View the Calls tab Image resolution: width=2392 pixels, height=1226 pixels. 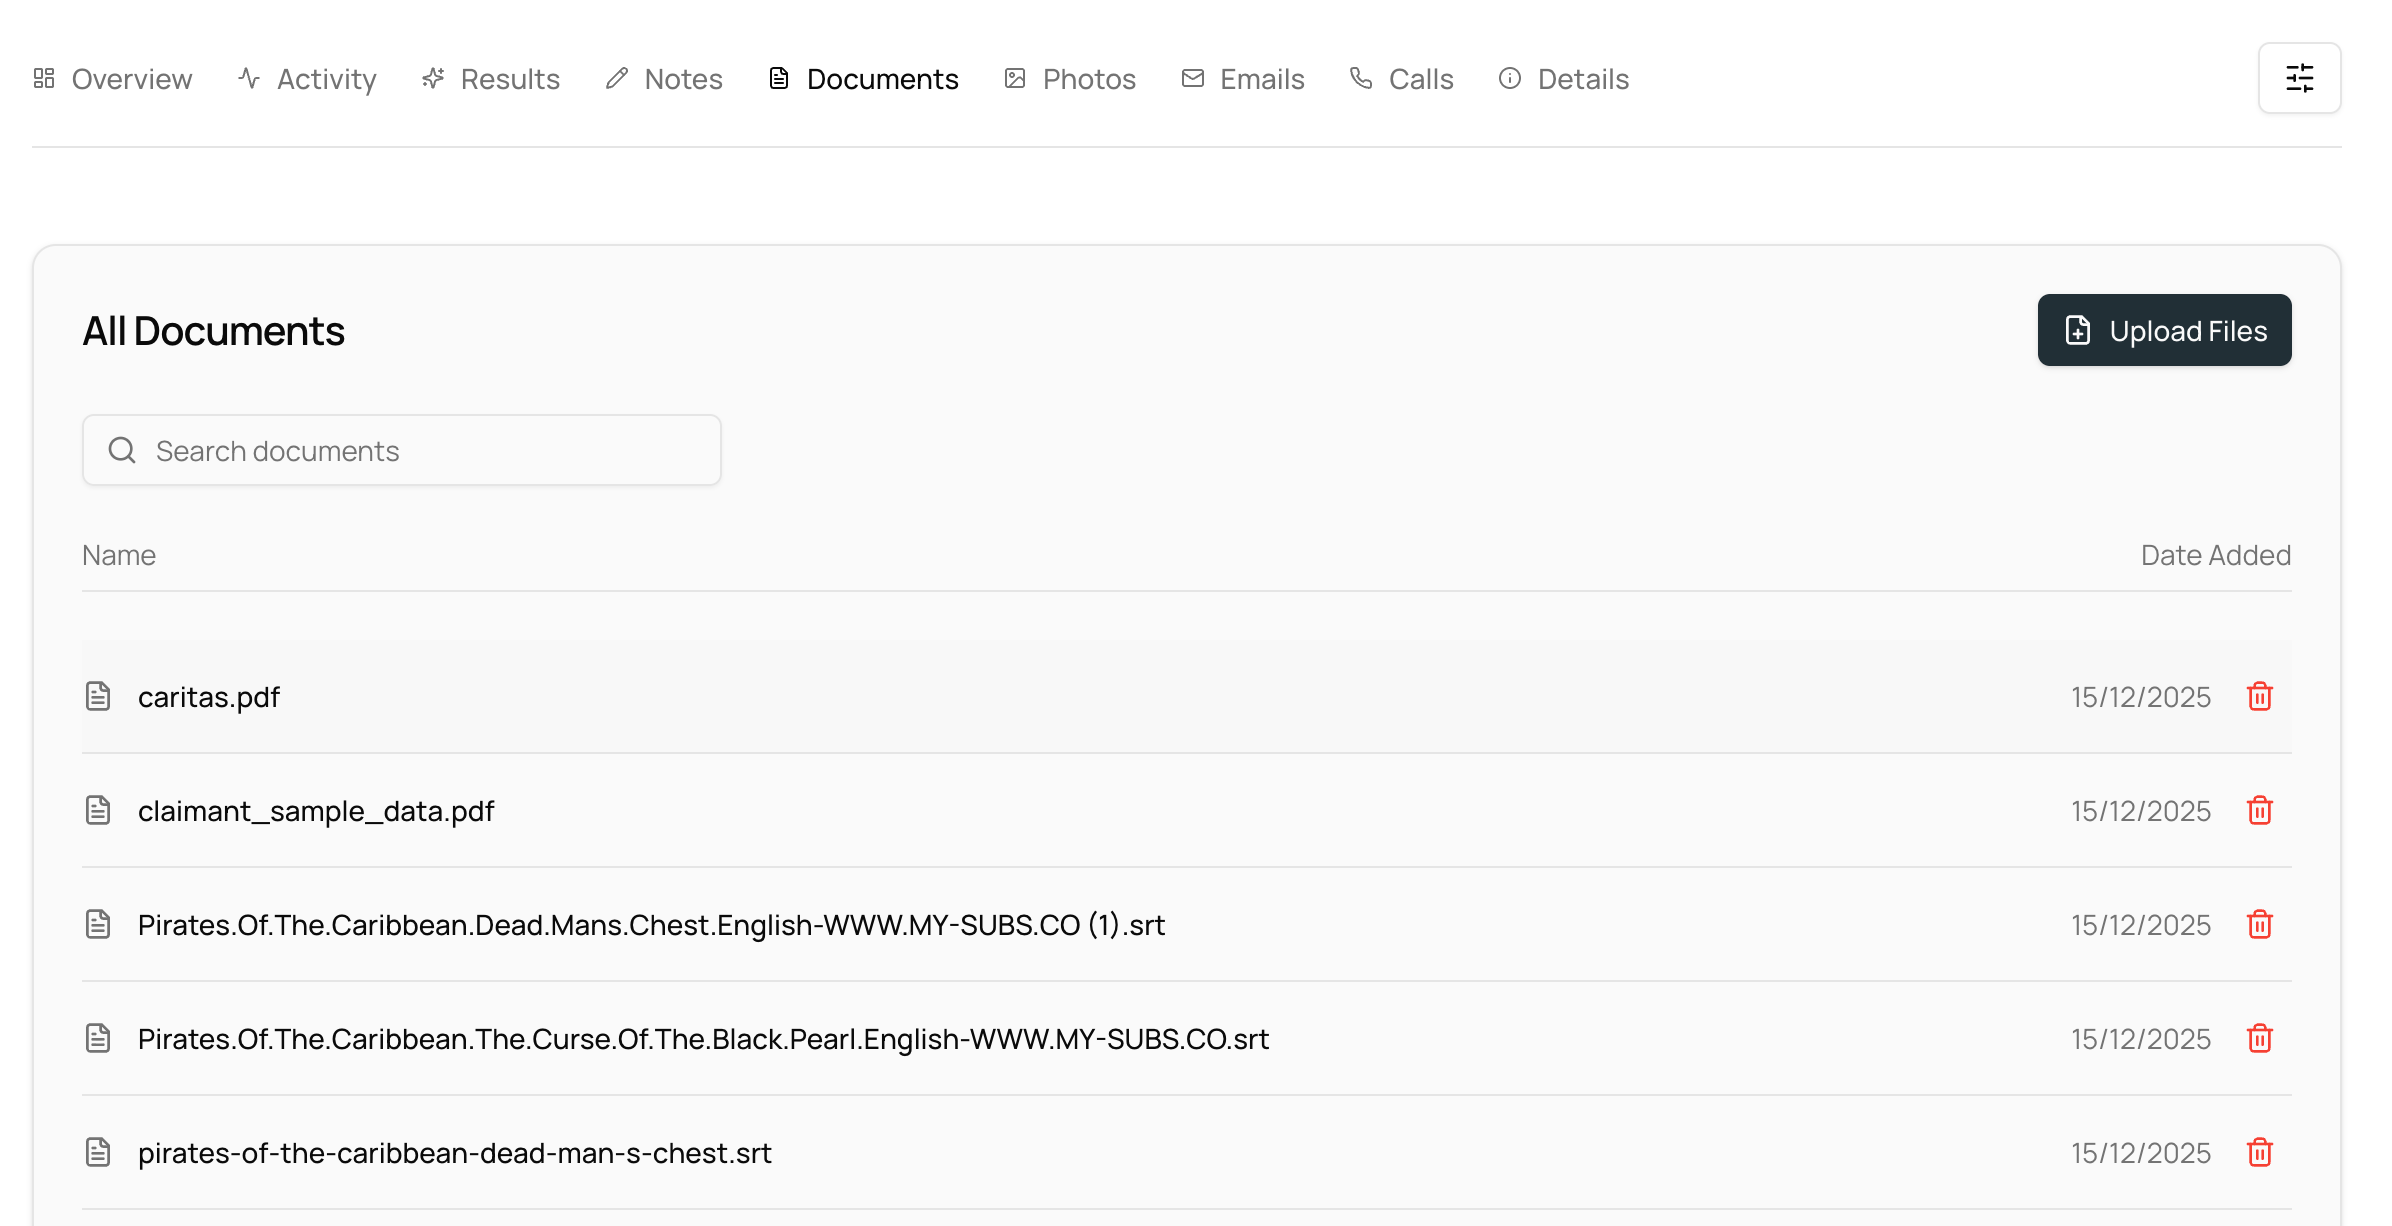point(1401,79)
